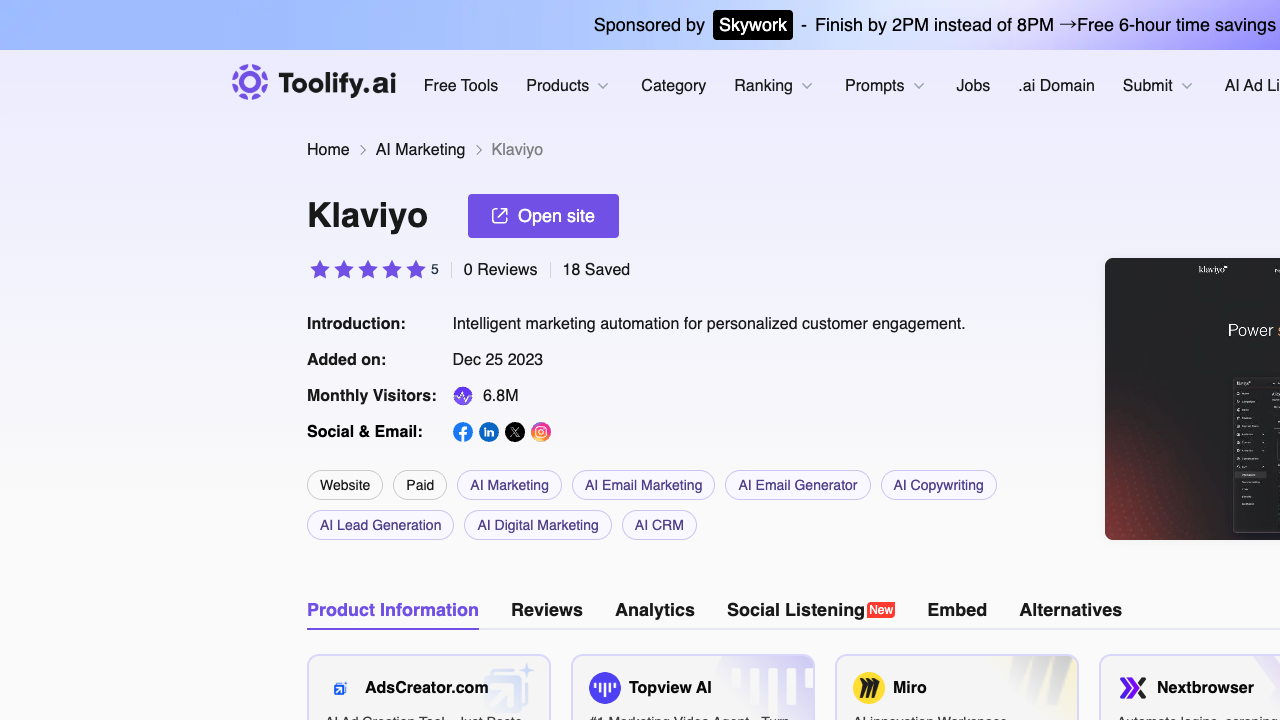Select the Paid tag
The width and height of the screenshot is (1280, 720).
[x=420, y=485]
